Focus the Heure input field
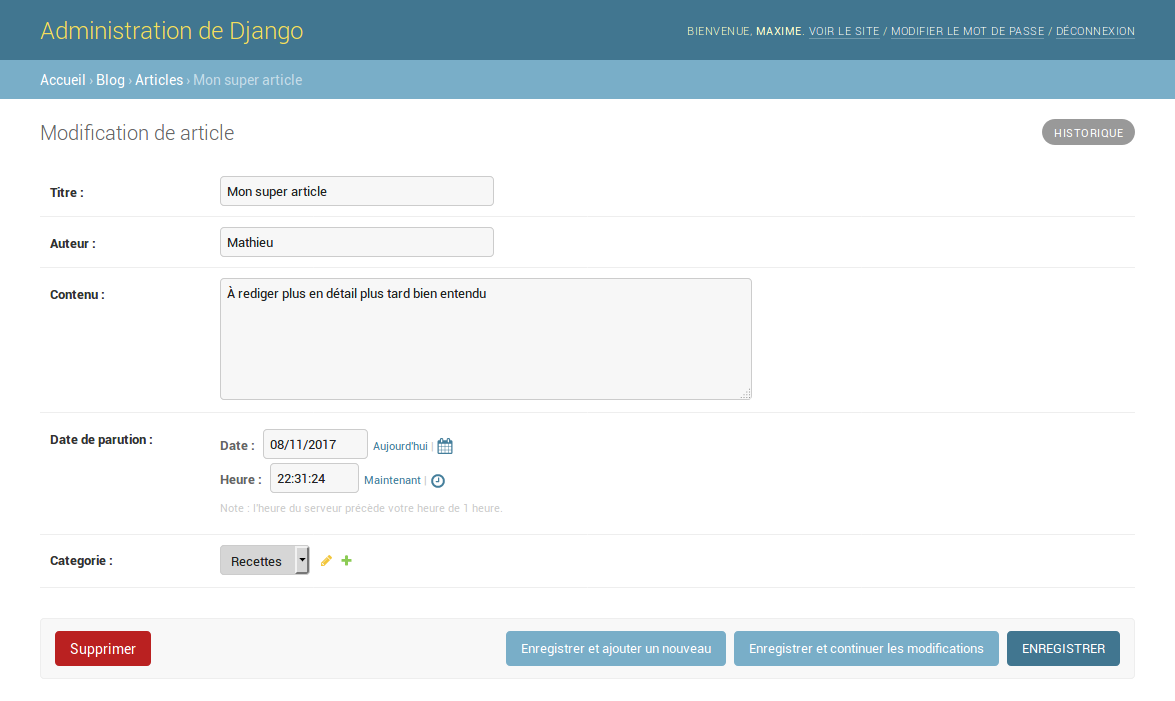Viewport: 1175px width, 701px height. pyautogui.click(x=314, y=478)
